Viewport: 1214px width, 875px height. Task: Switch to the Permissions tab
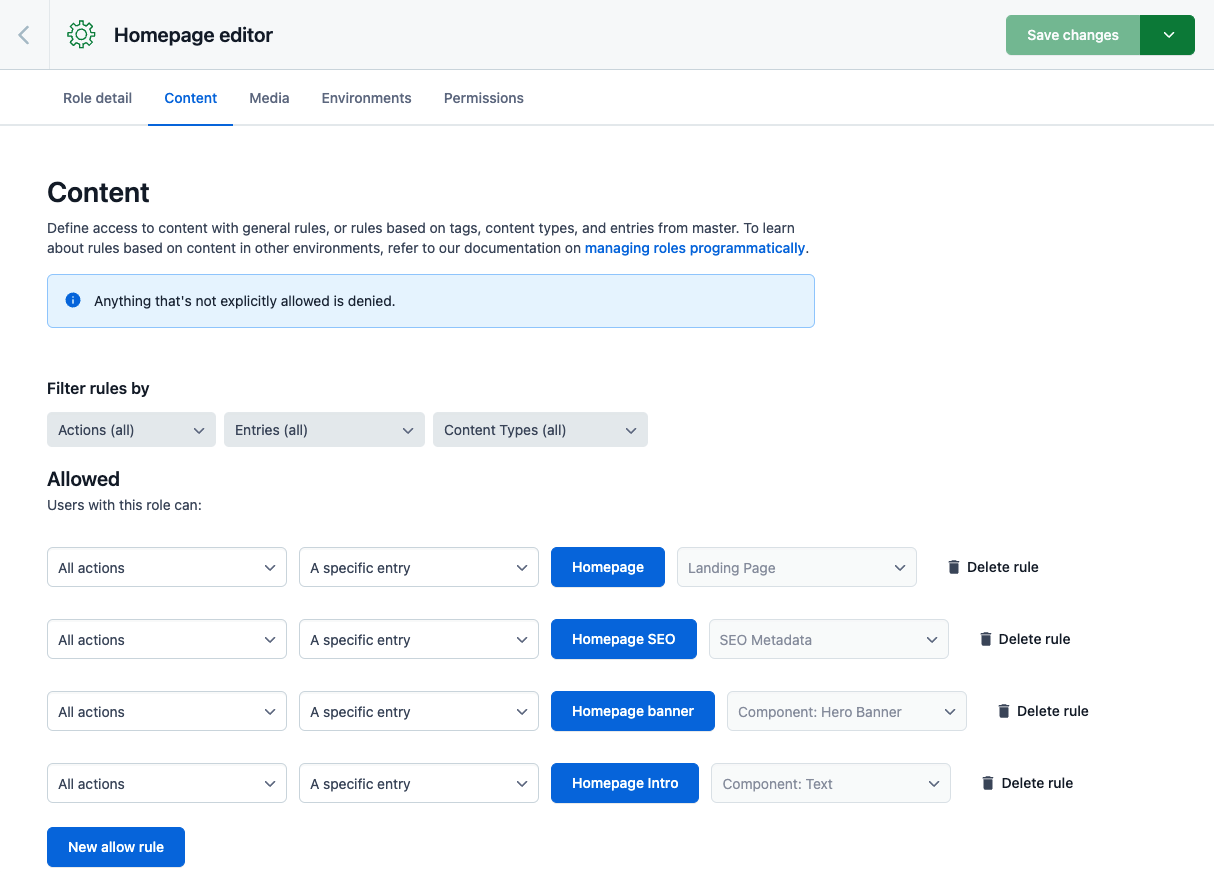[483, 97]
